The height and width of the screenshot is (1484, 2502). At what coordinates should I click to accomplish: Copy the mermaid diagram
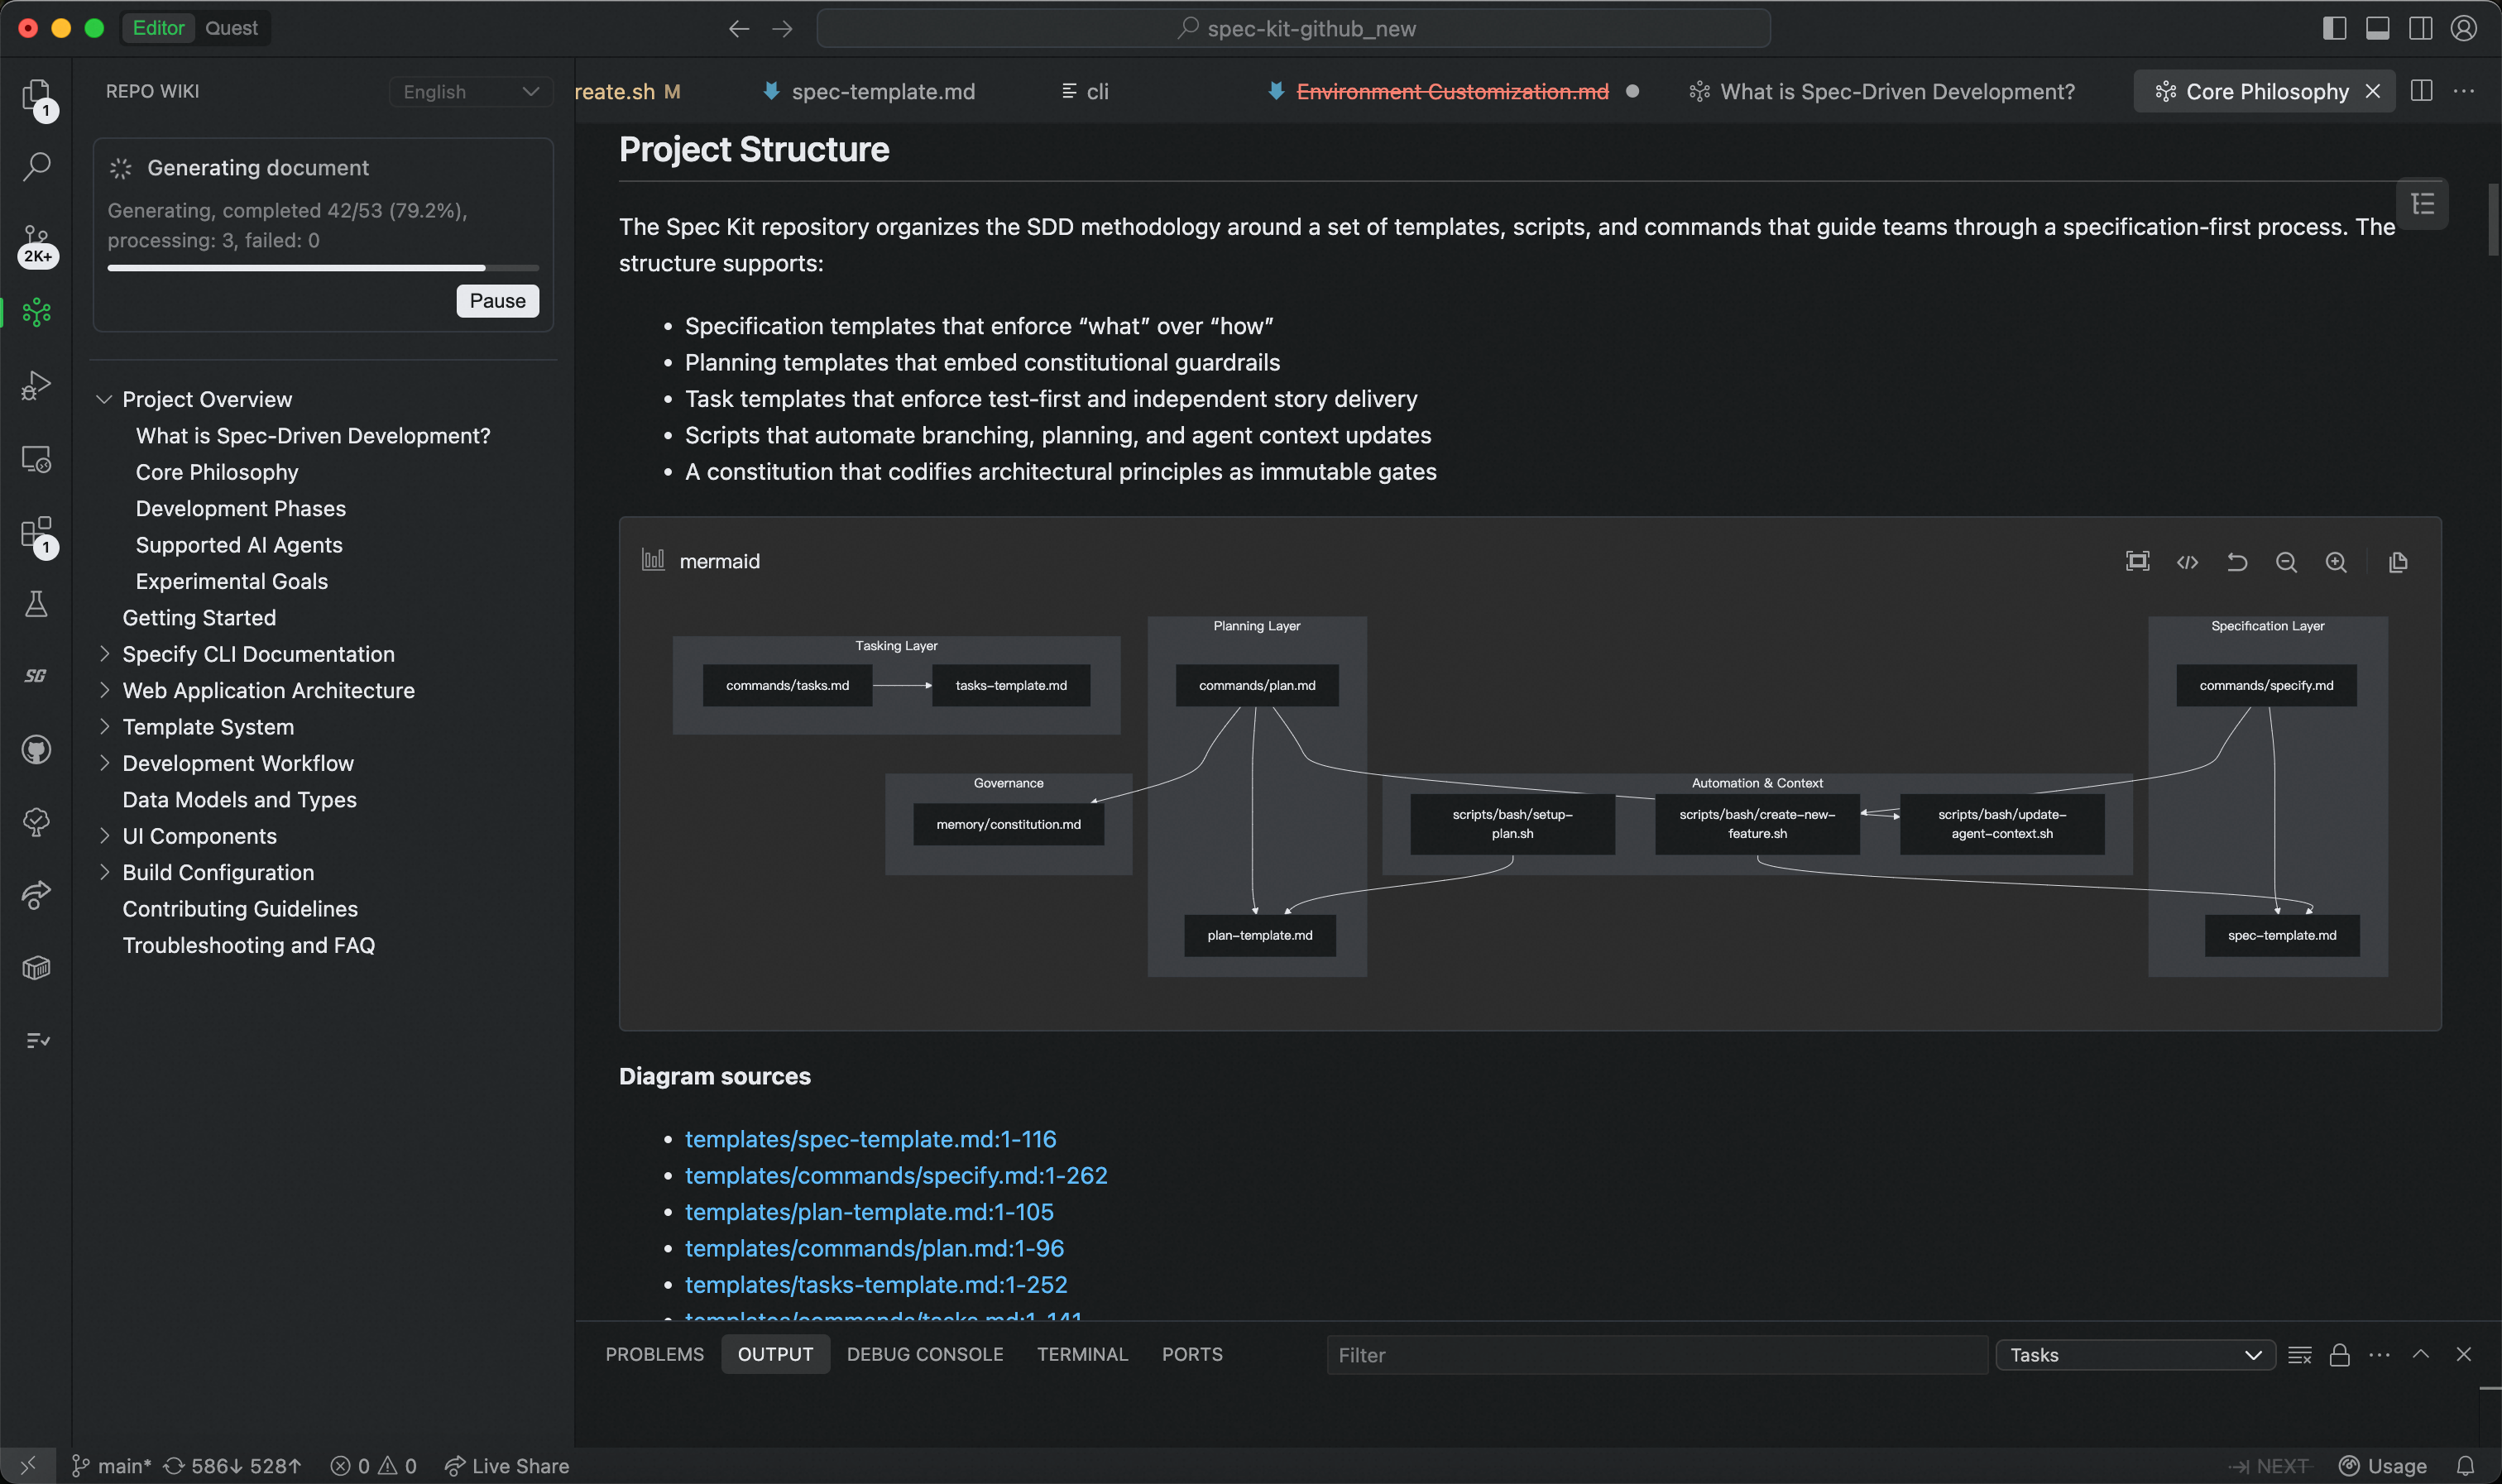[x=2398, y=562]
